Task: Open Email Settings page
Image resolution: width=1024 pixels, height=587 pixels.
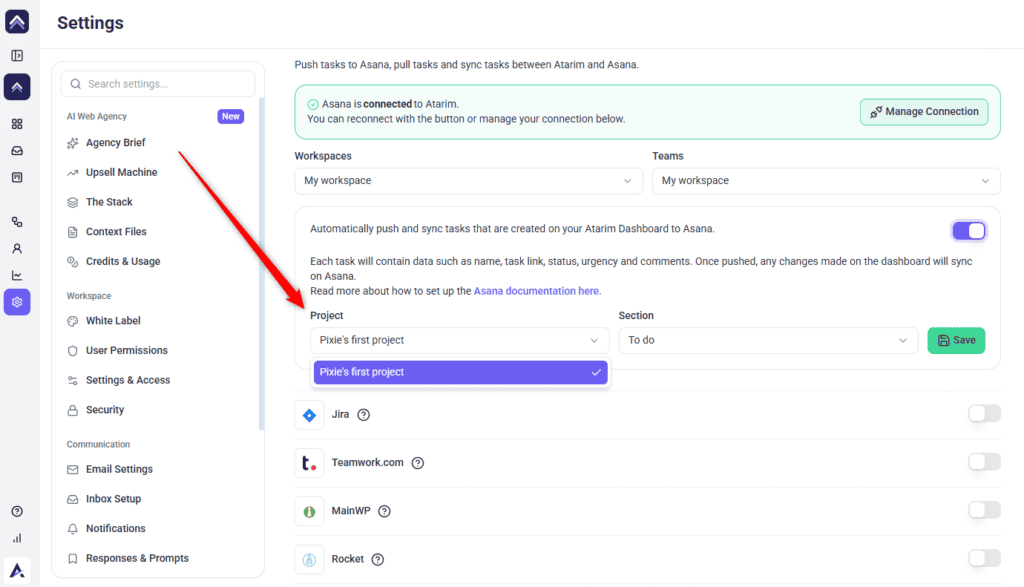Action: point(119,469)
